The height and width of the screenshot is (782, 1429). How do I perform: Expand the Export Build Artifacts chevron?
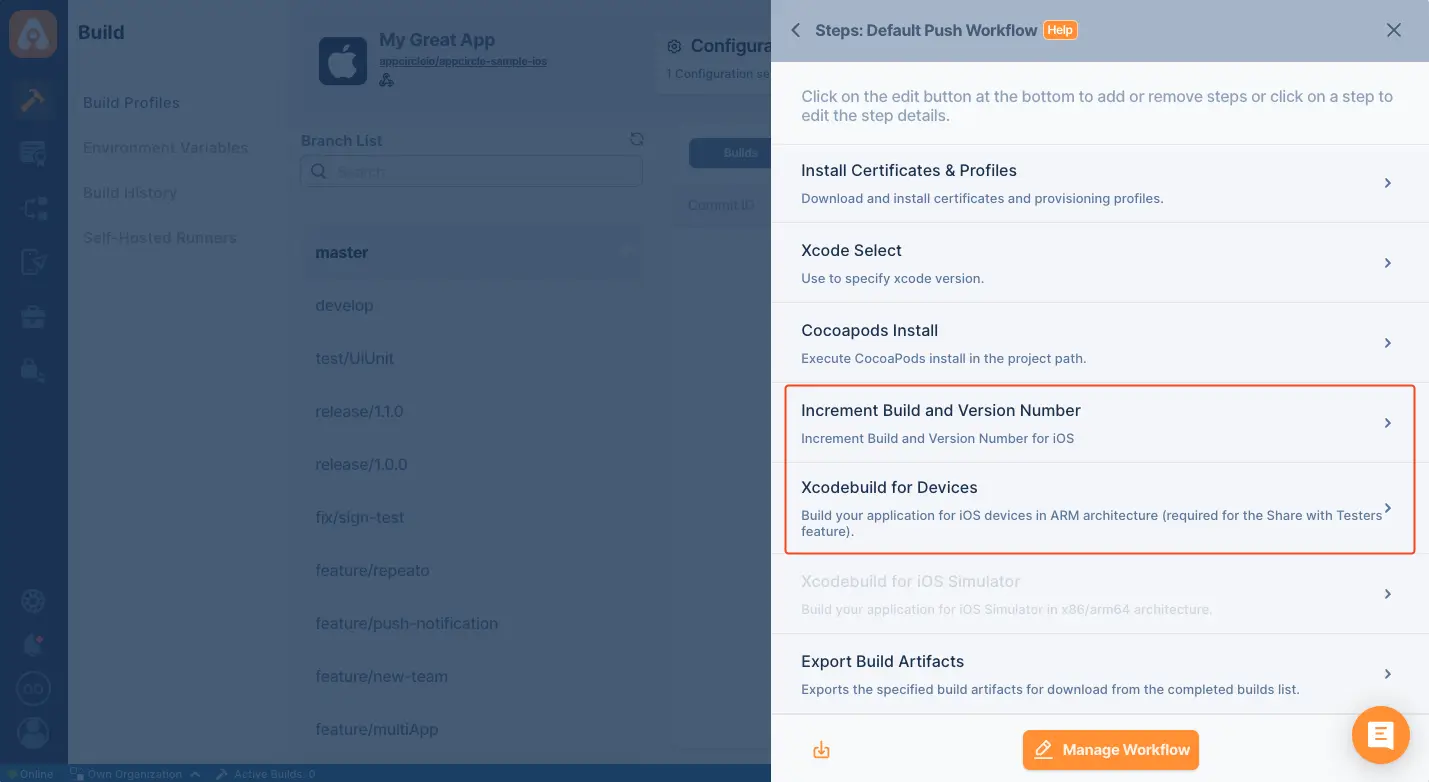tap(1388, 674)
